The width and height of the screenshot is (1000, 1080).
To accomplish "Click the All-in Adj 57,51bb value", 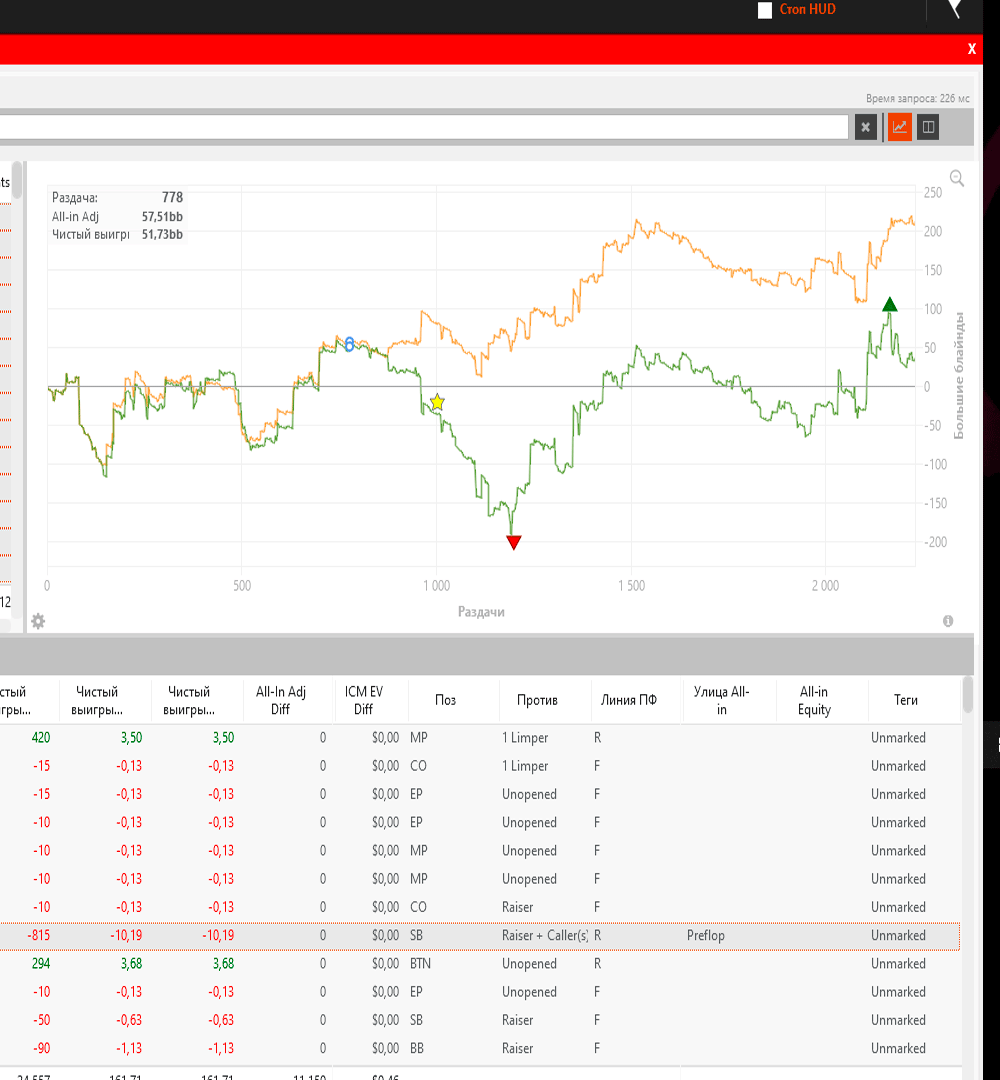I will (162, 216).
